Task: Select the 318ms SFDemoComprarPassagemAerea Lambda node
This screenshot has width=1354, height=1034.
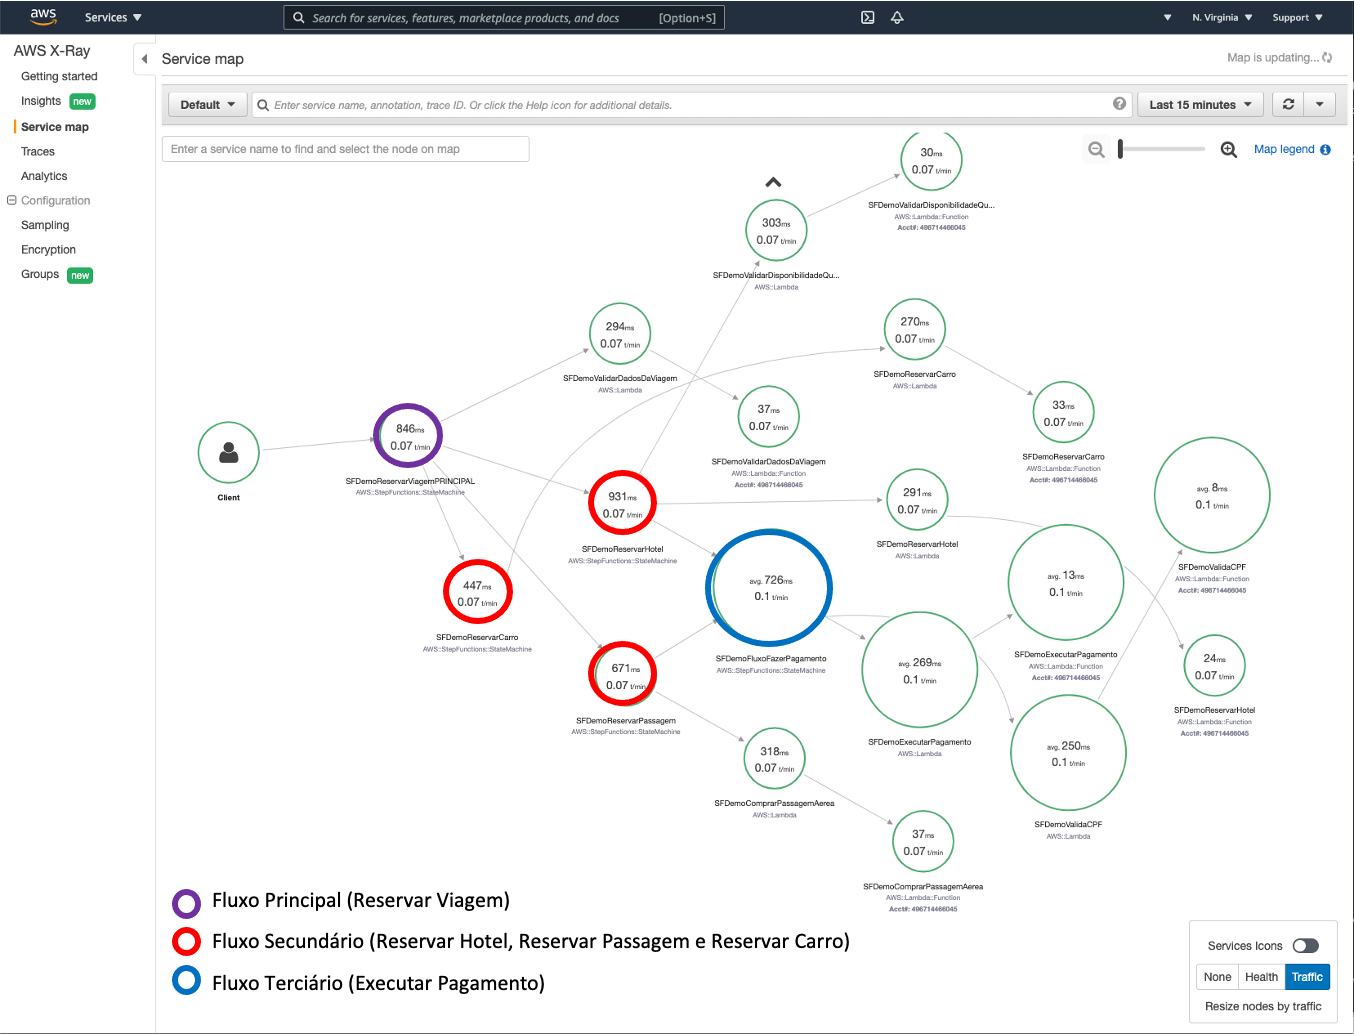Action: pyautogui.click(x=774, y=759)
